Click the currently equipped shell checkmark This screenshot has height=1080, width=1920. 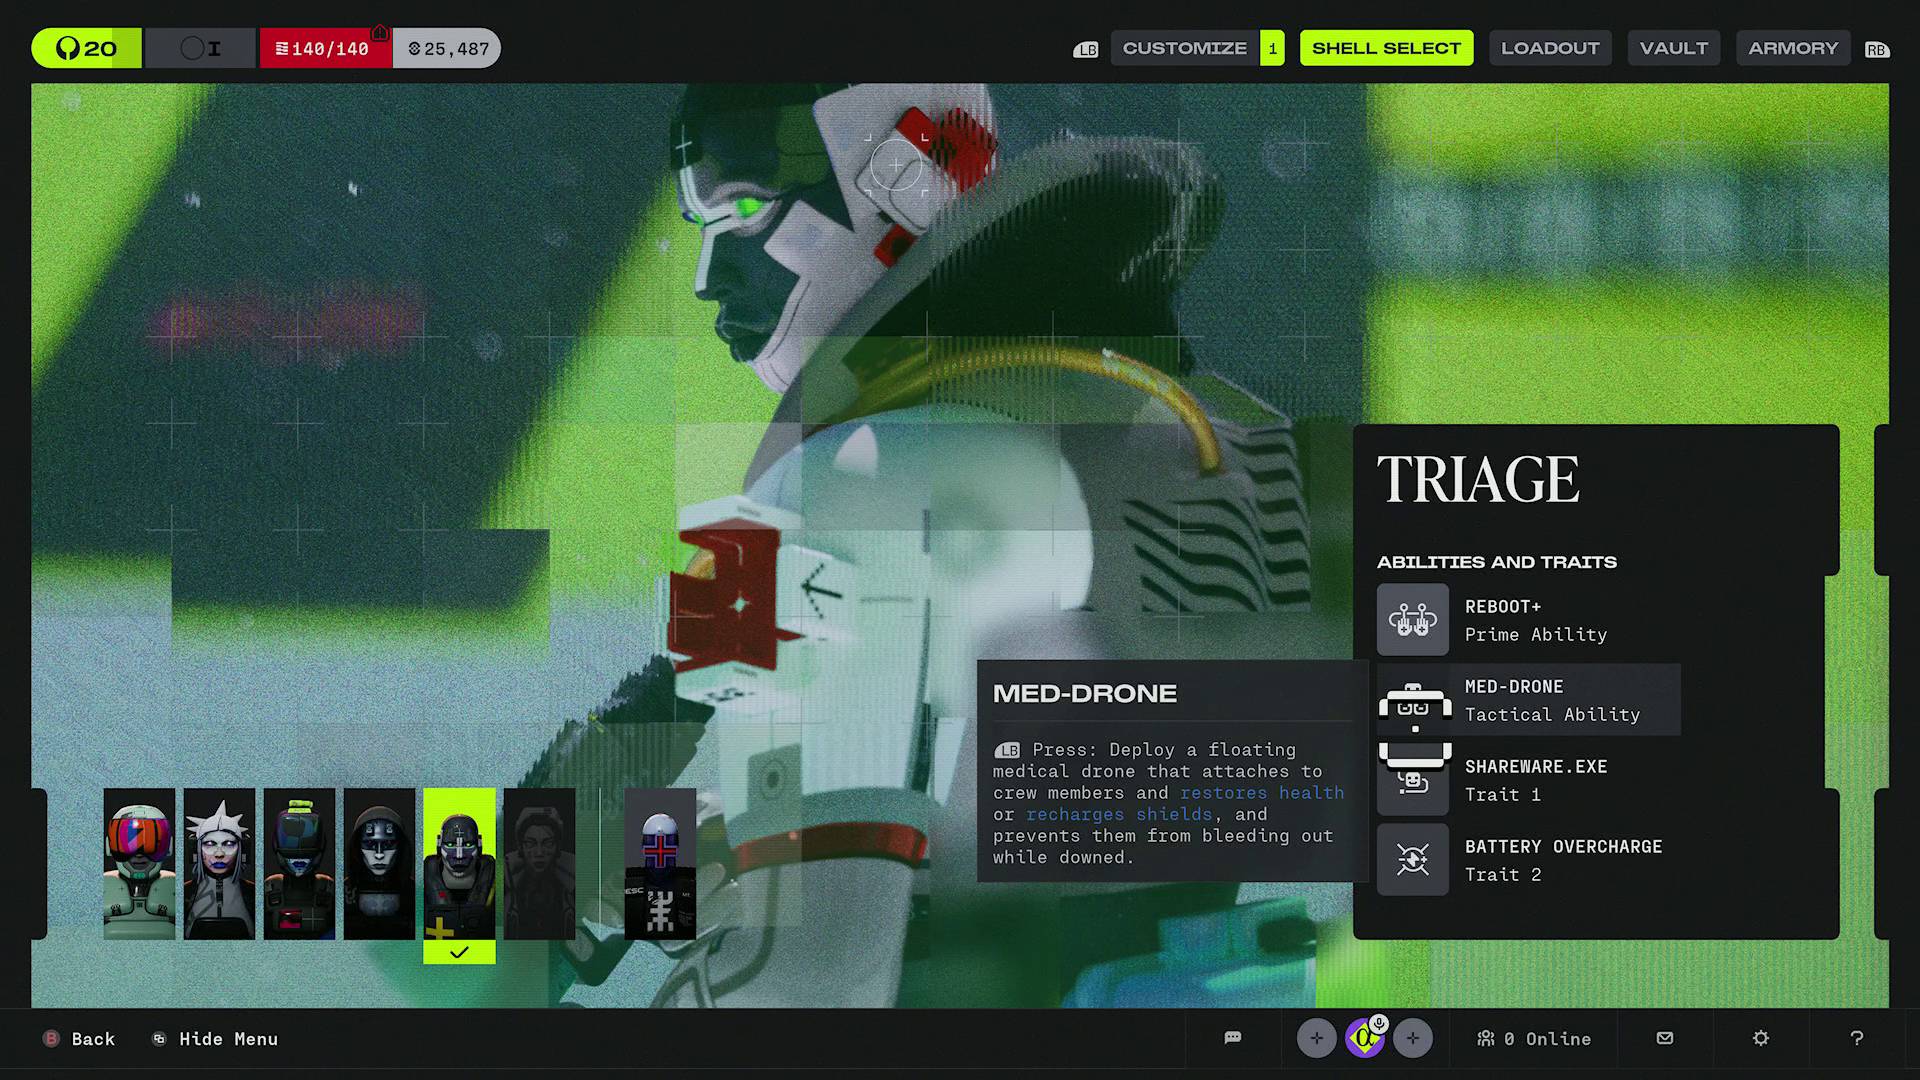tap(459, 953)
